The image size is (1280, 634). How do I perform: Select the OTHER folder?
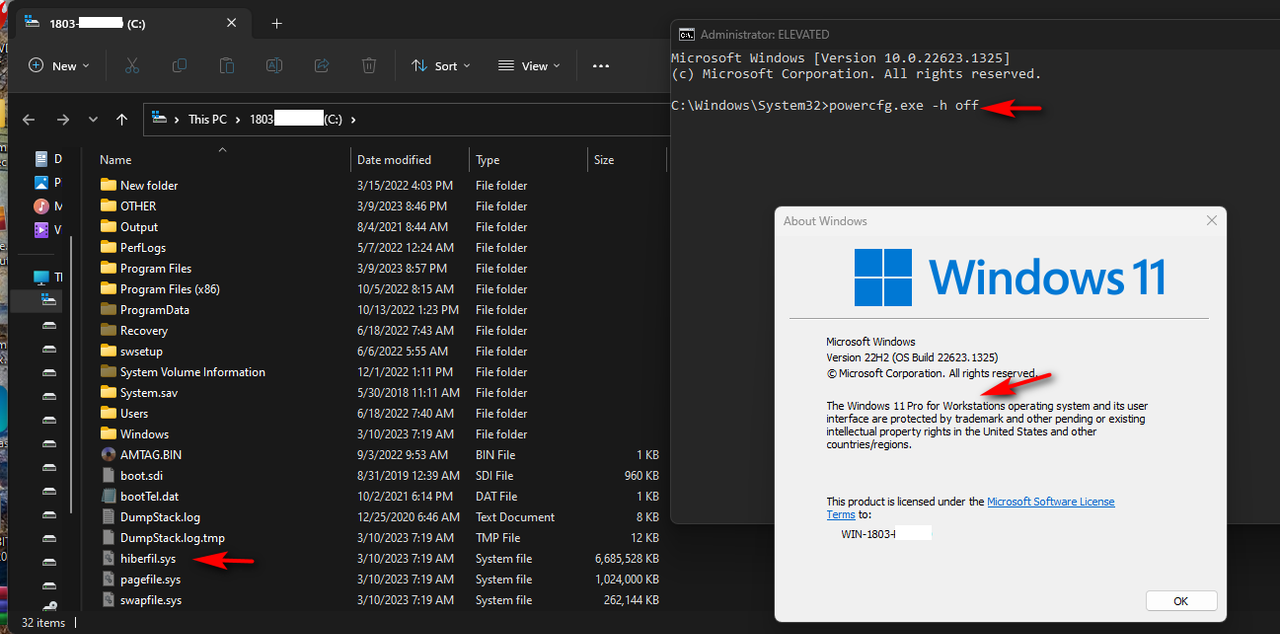pyautogui.click(x=138, y=206)
